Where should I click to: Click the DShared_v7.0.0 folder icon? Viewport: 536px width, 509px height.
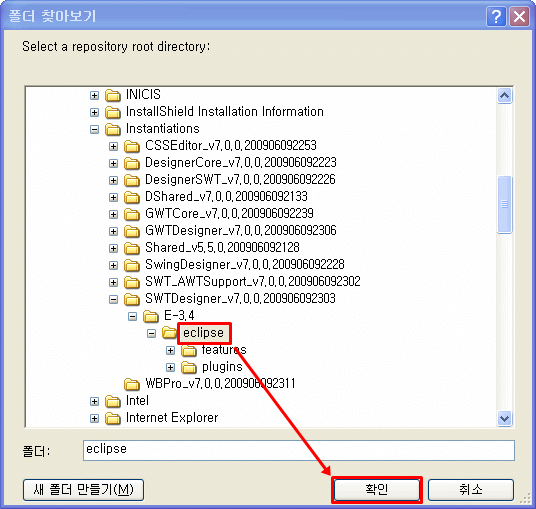[x=132, y=197]
